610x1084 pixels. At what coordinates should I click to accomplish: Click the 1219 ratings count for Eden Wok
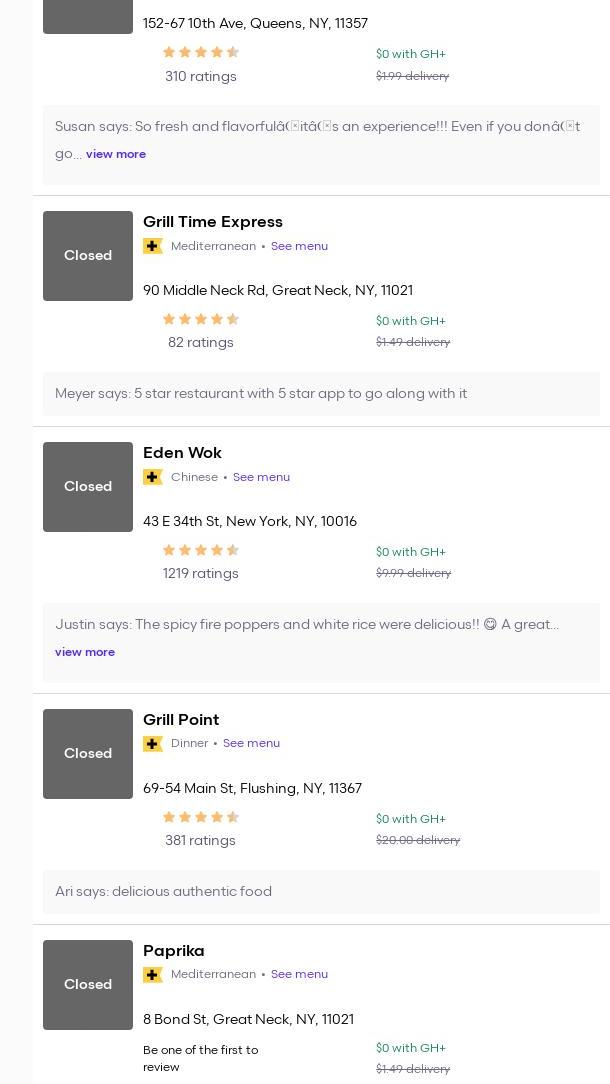coord(201,574)
